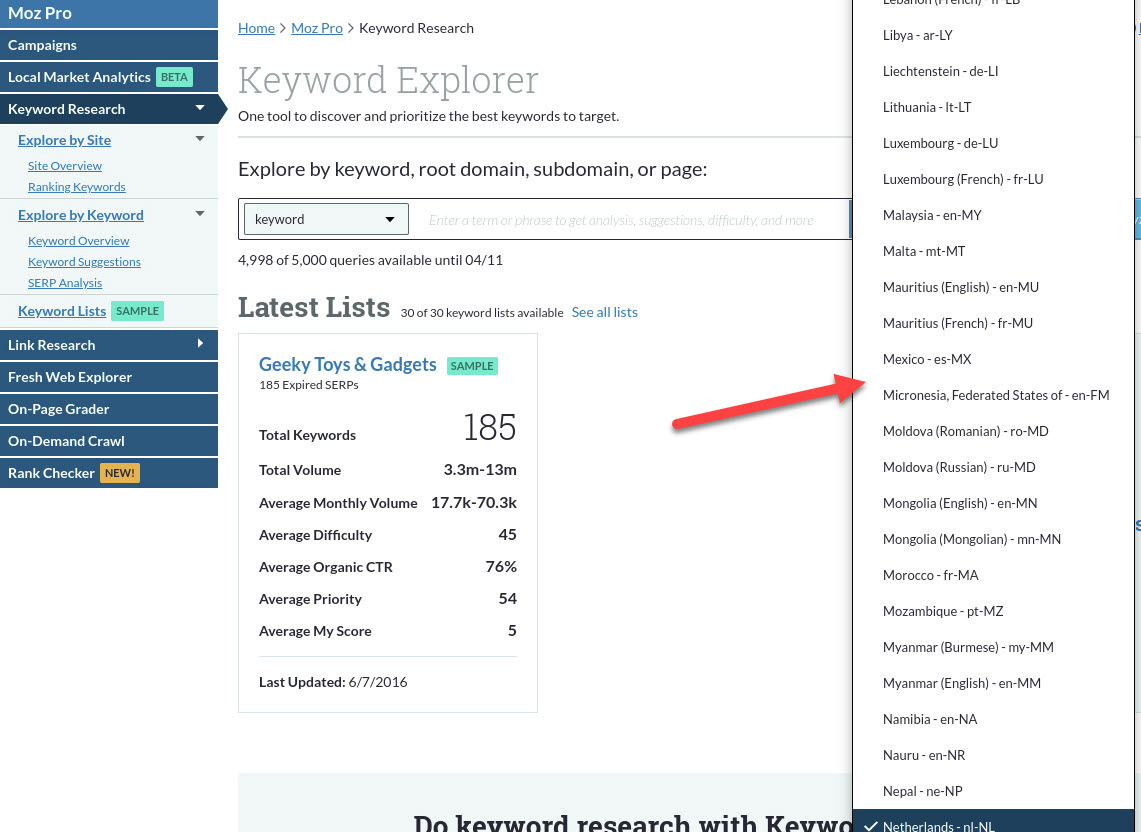Viewport: 1141px width, 832px height.
Task: Collapse the Explore by Site section arrow
Action: click(x=200, y=139)
